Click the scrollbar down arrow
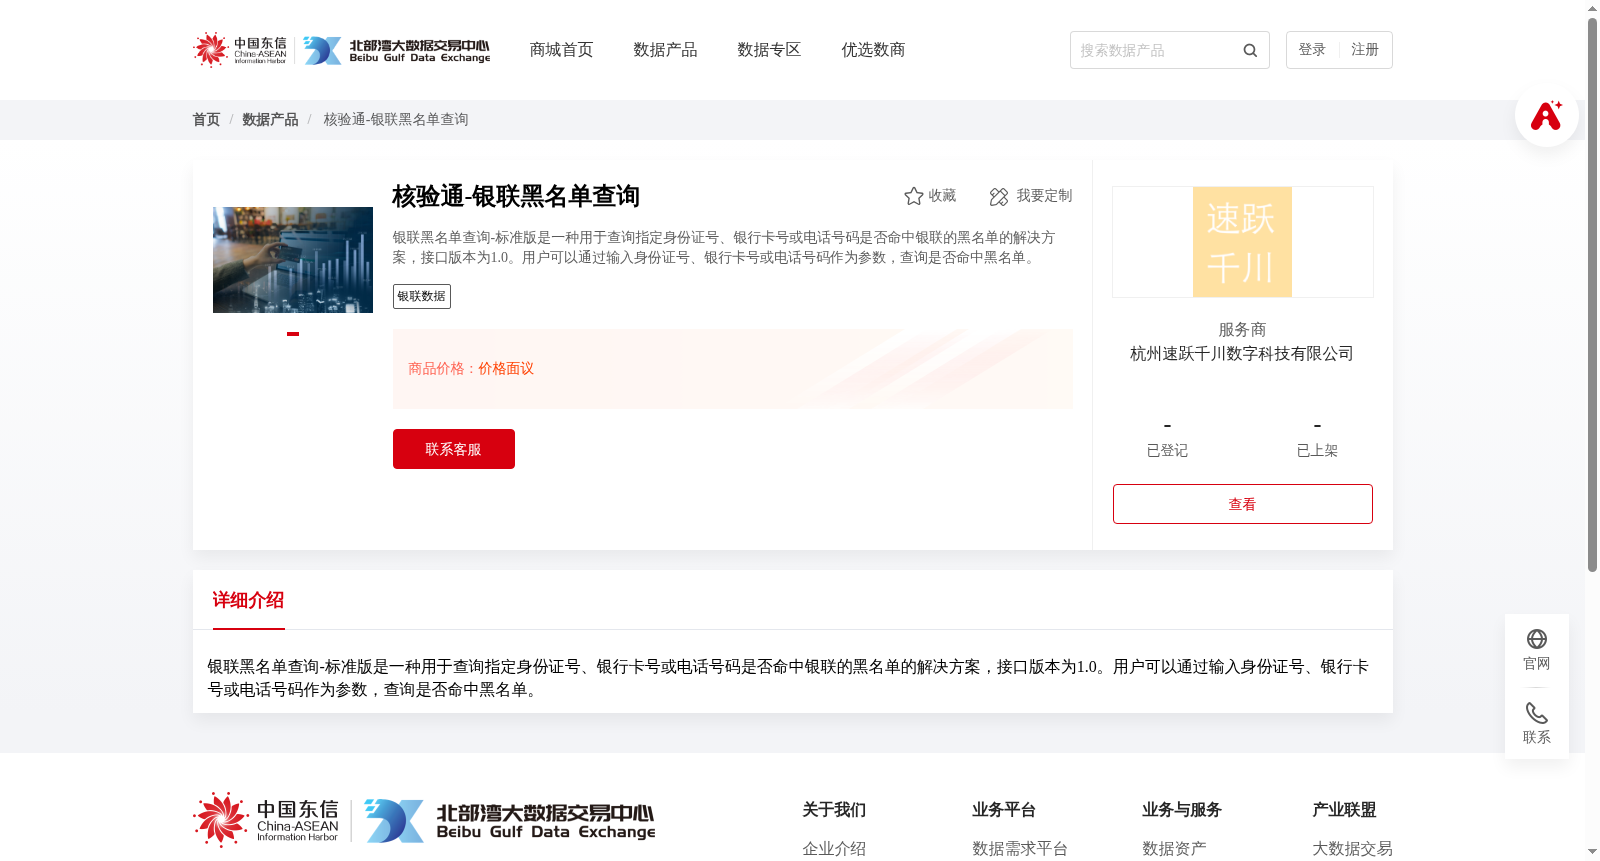 (x=1592, y=852)
